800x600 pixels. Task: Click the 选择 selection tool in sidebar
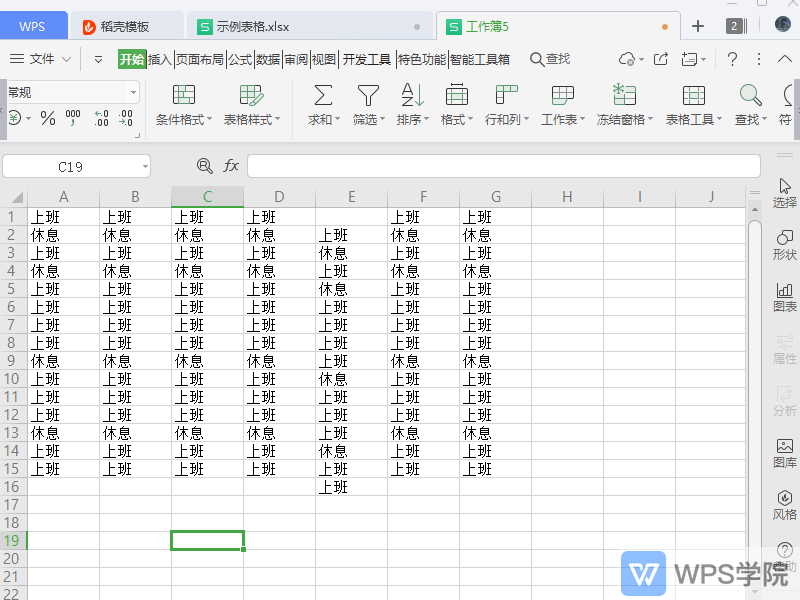785,191
